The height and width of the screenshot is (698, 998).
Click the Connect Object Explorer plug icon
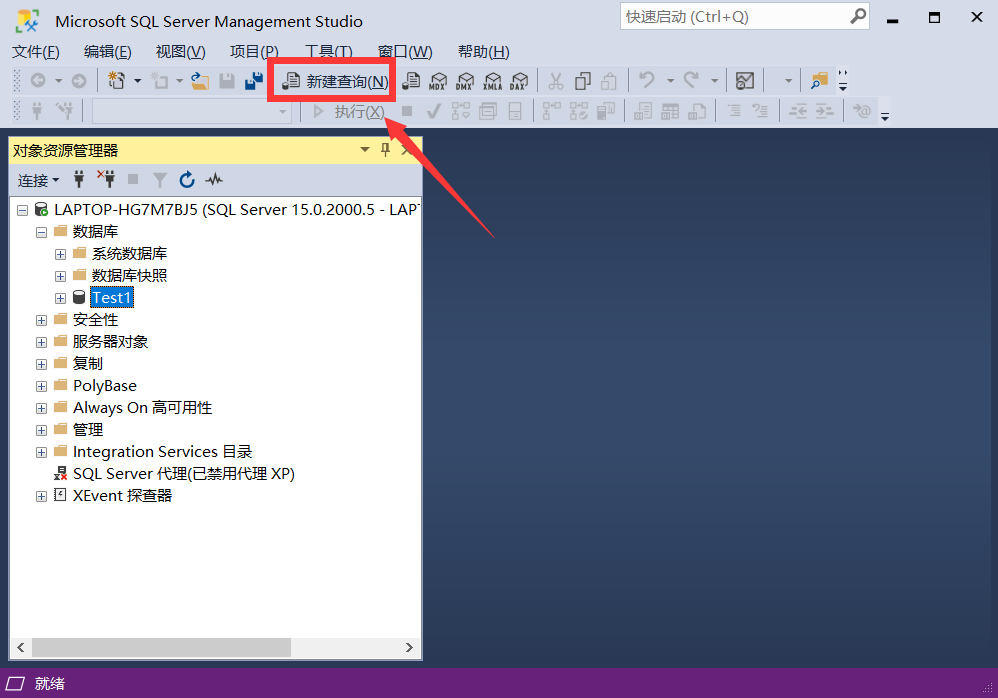(79, 179)
